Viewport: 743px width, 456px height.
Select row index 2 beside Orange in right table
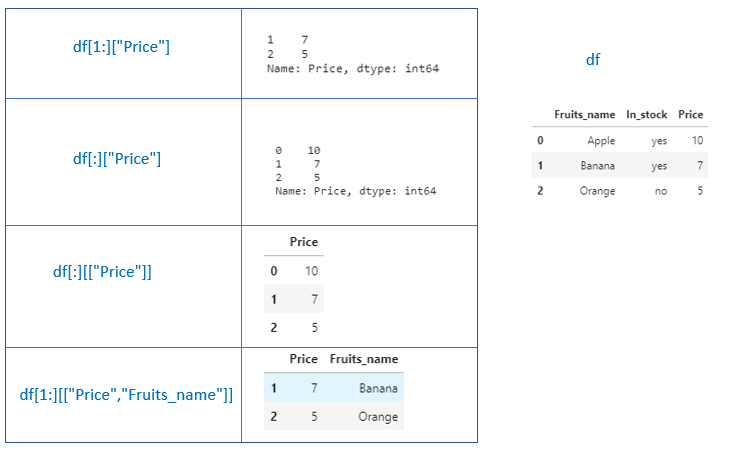click(540, 191)
